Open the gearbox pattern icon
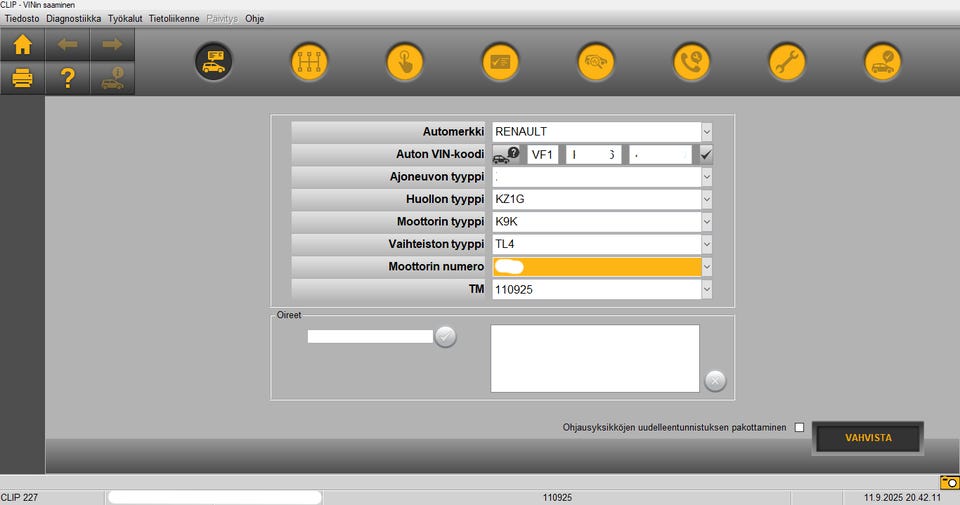Viewport: 960px width, 505px height. 309,61
